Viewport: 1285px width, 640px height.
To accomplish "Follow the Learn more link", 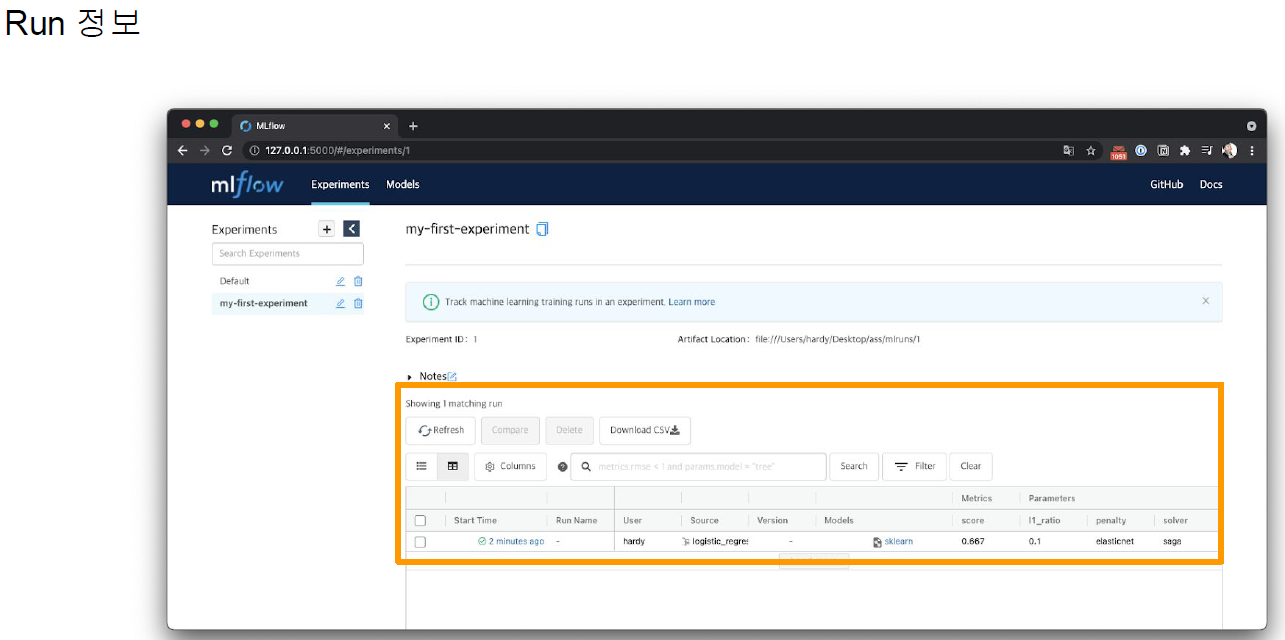I will pyautogui.click(x=692, y=302).
